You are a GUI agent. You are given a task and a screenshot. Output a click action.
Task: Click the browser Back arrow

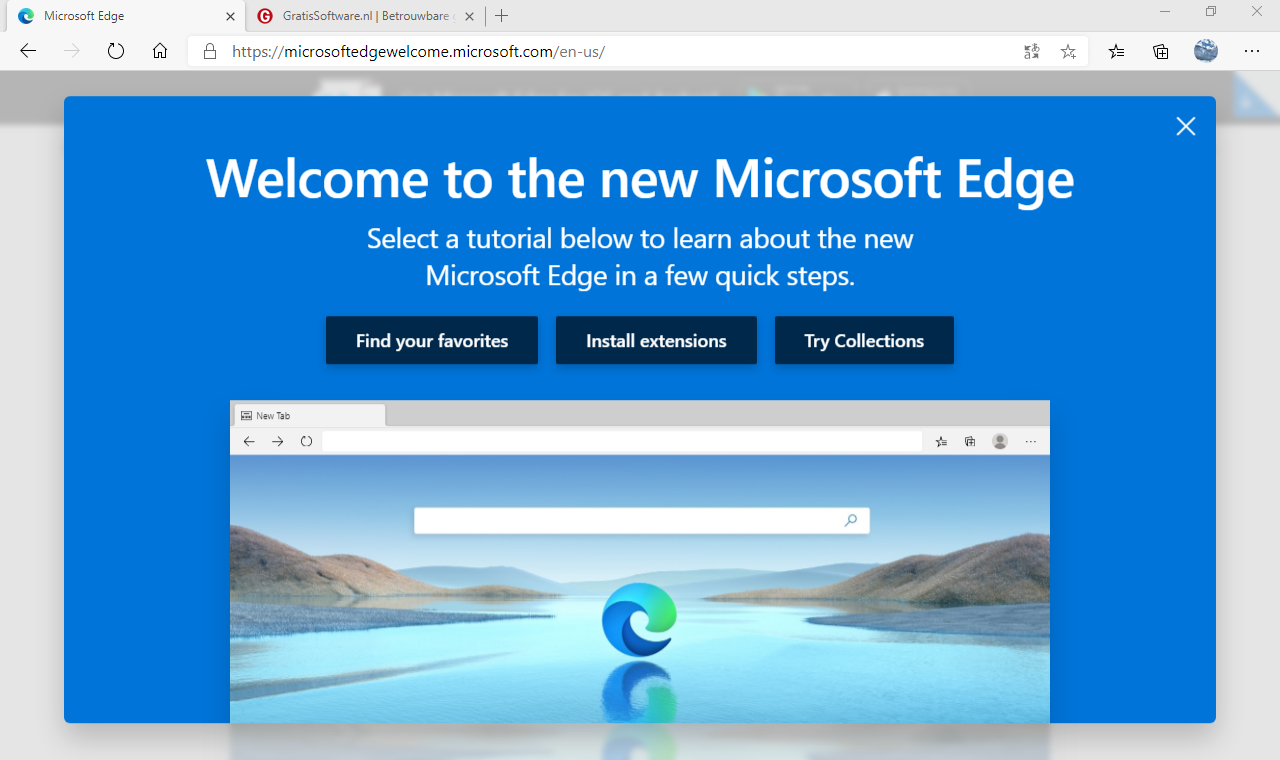tap(28, 51)
